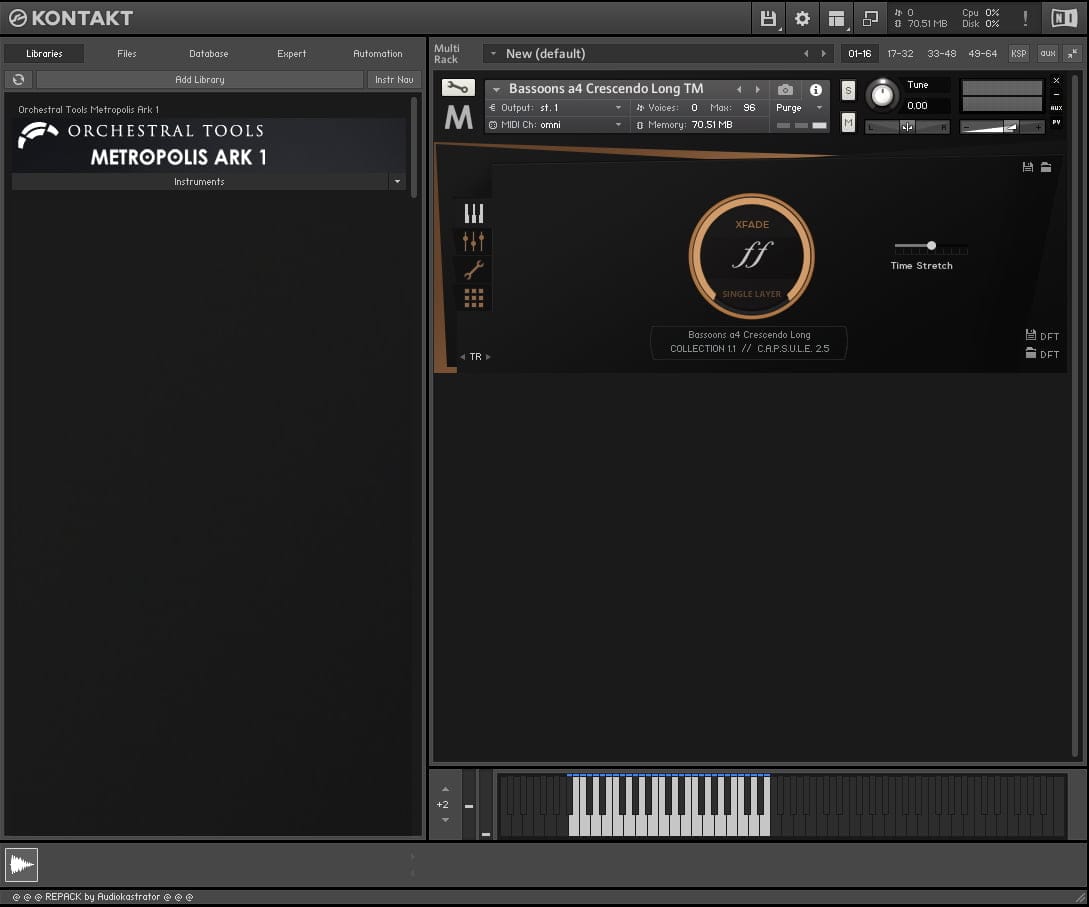Save DFT setting with disk icon
Screen dimensions: 1089x907
click(x=1031, y=335)
